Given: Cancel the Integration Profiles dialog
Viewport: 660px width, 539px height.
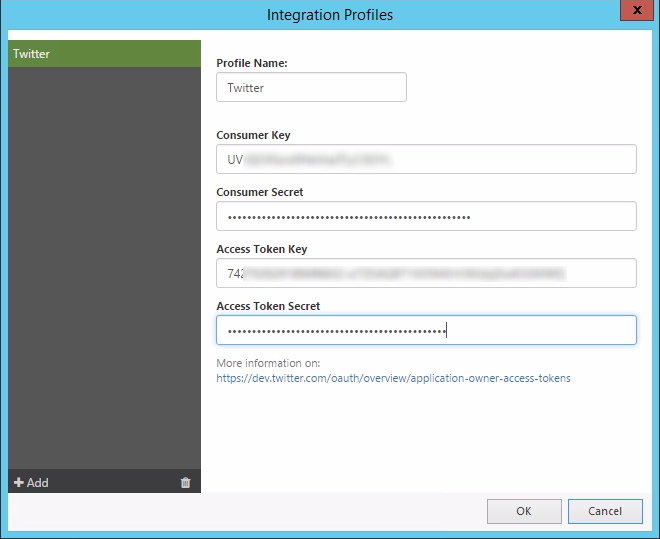Looking at the screenshot, I should coord(605,511).
